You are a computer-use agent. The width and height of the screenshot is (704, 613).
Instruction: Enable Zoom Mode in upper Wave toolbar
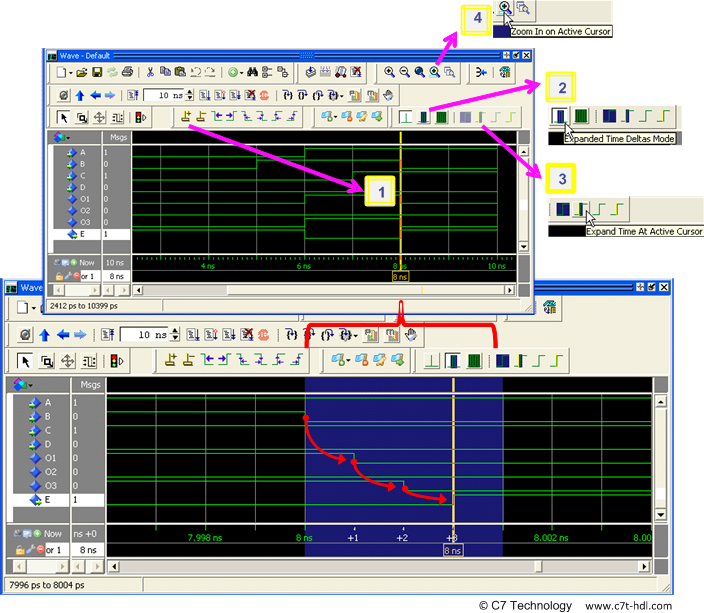[81, 118]
